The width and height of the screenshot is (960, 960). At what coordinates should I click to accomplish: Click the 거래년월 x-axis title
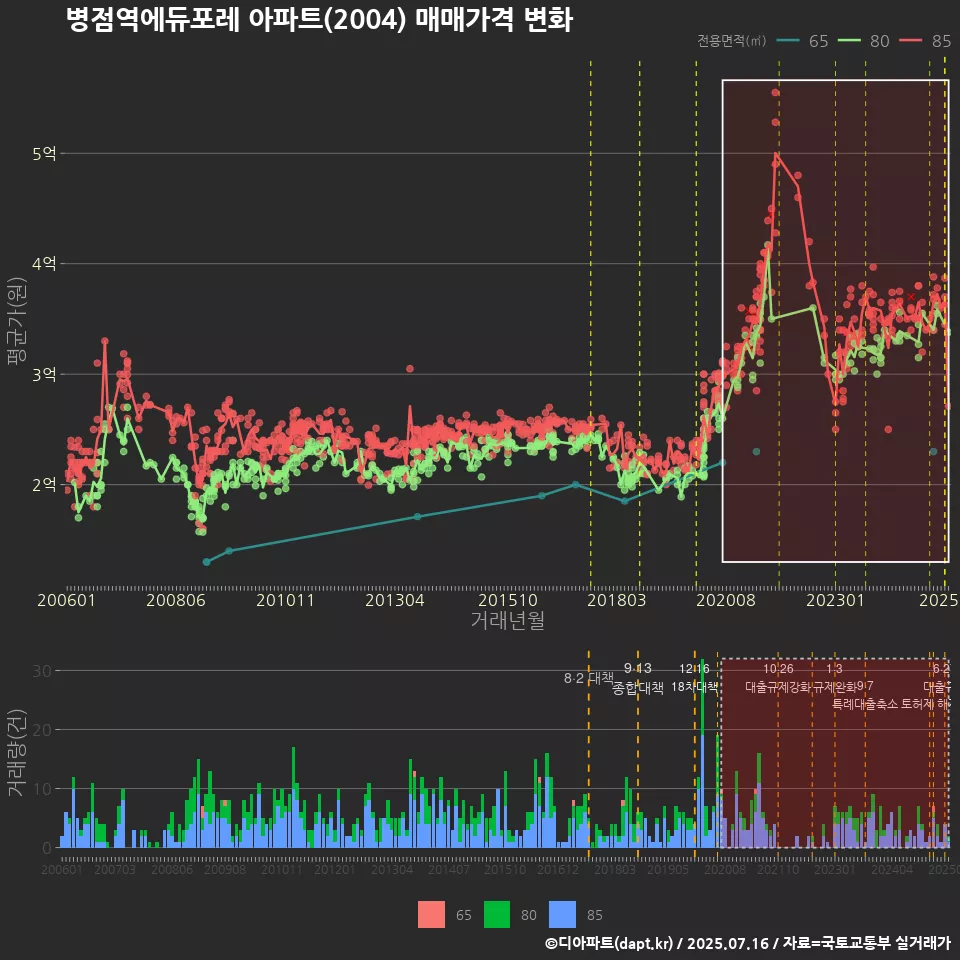click(x=508, y=620)
